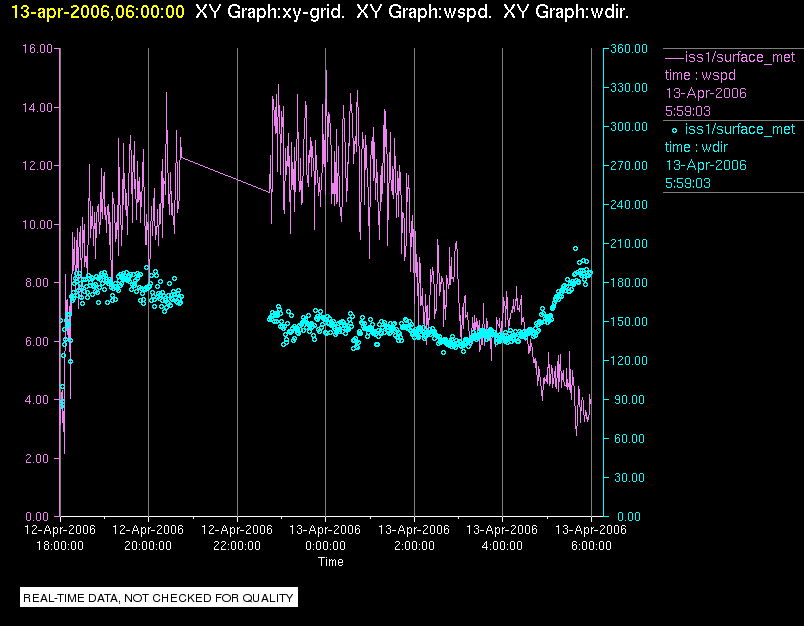Click the 13-Apr-2006 0:00:00 time axis label
Screen dimensions: 804x626
tap(325, 537)
